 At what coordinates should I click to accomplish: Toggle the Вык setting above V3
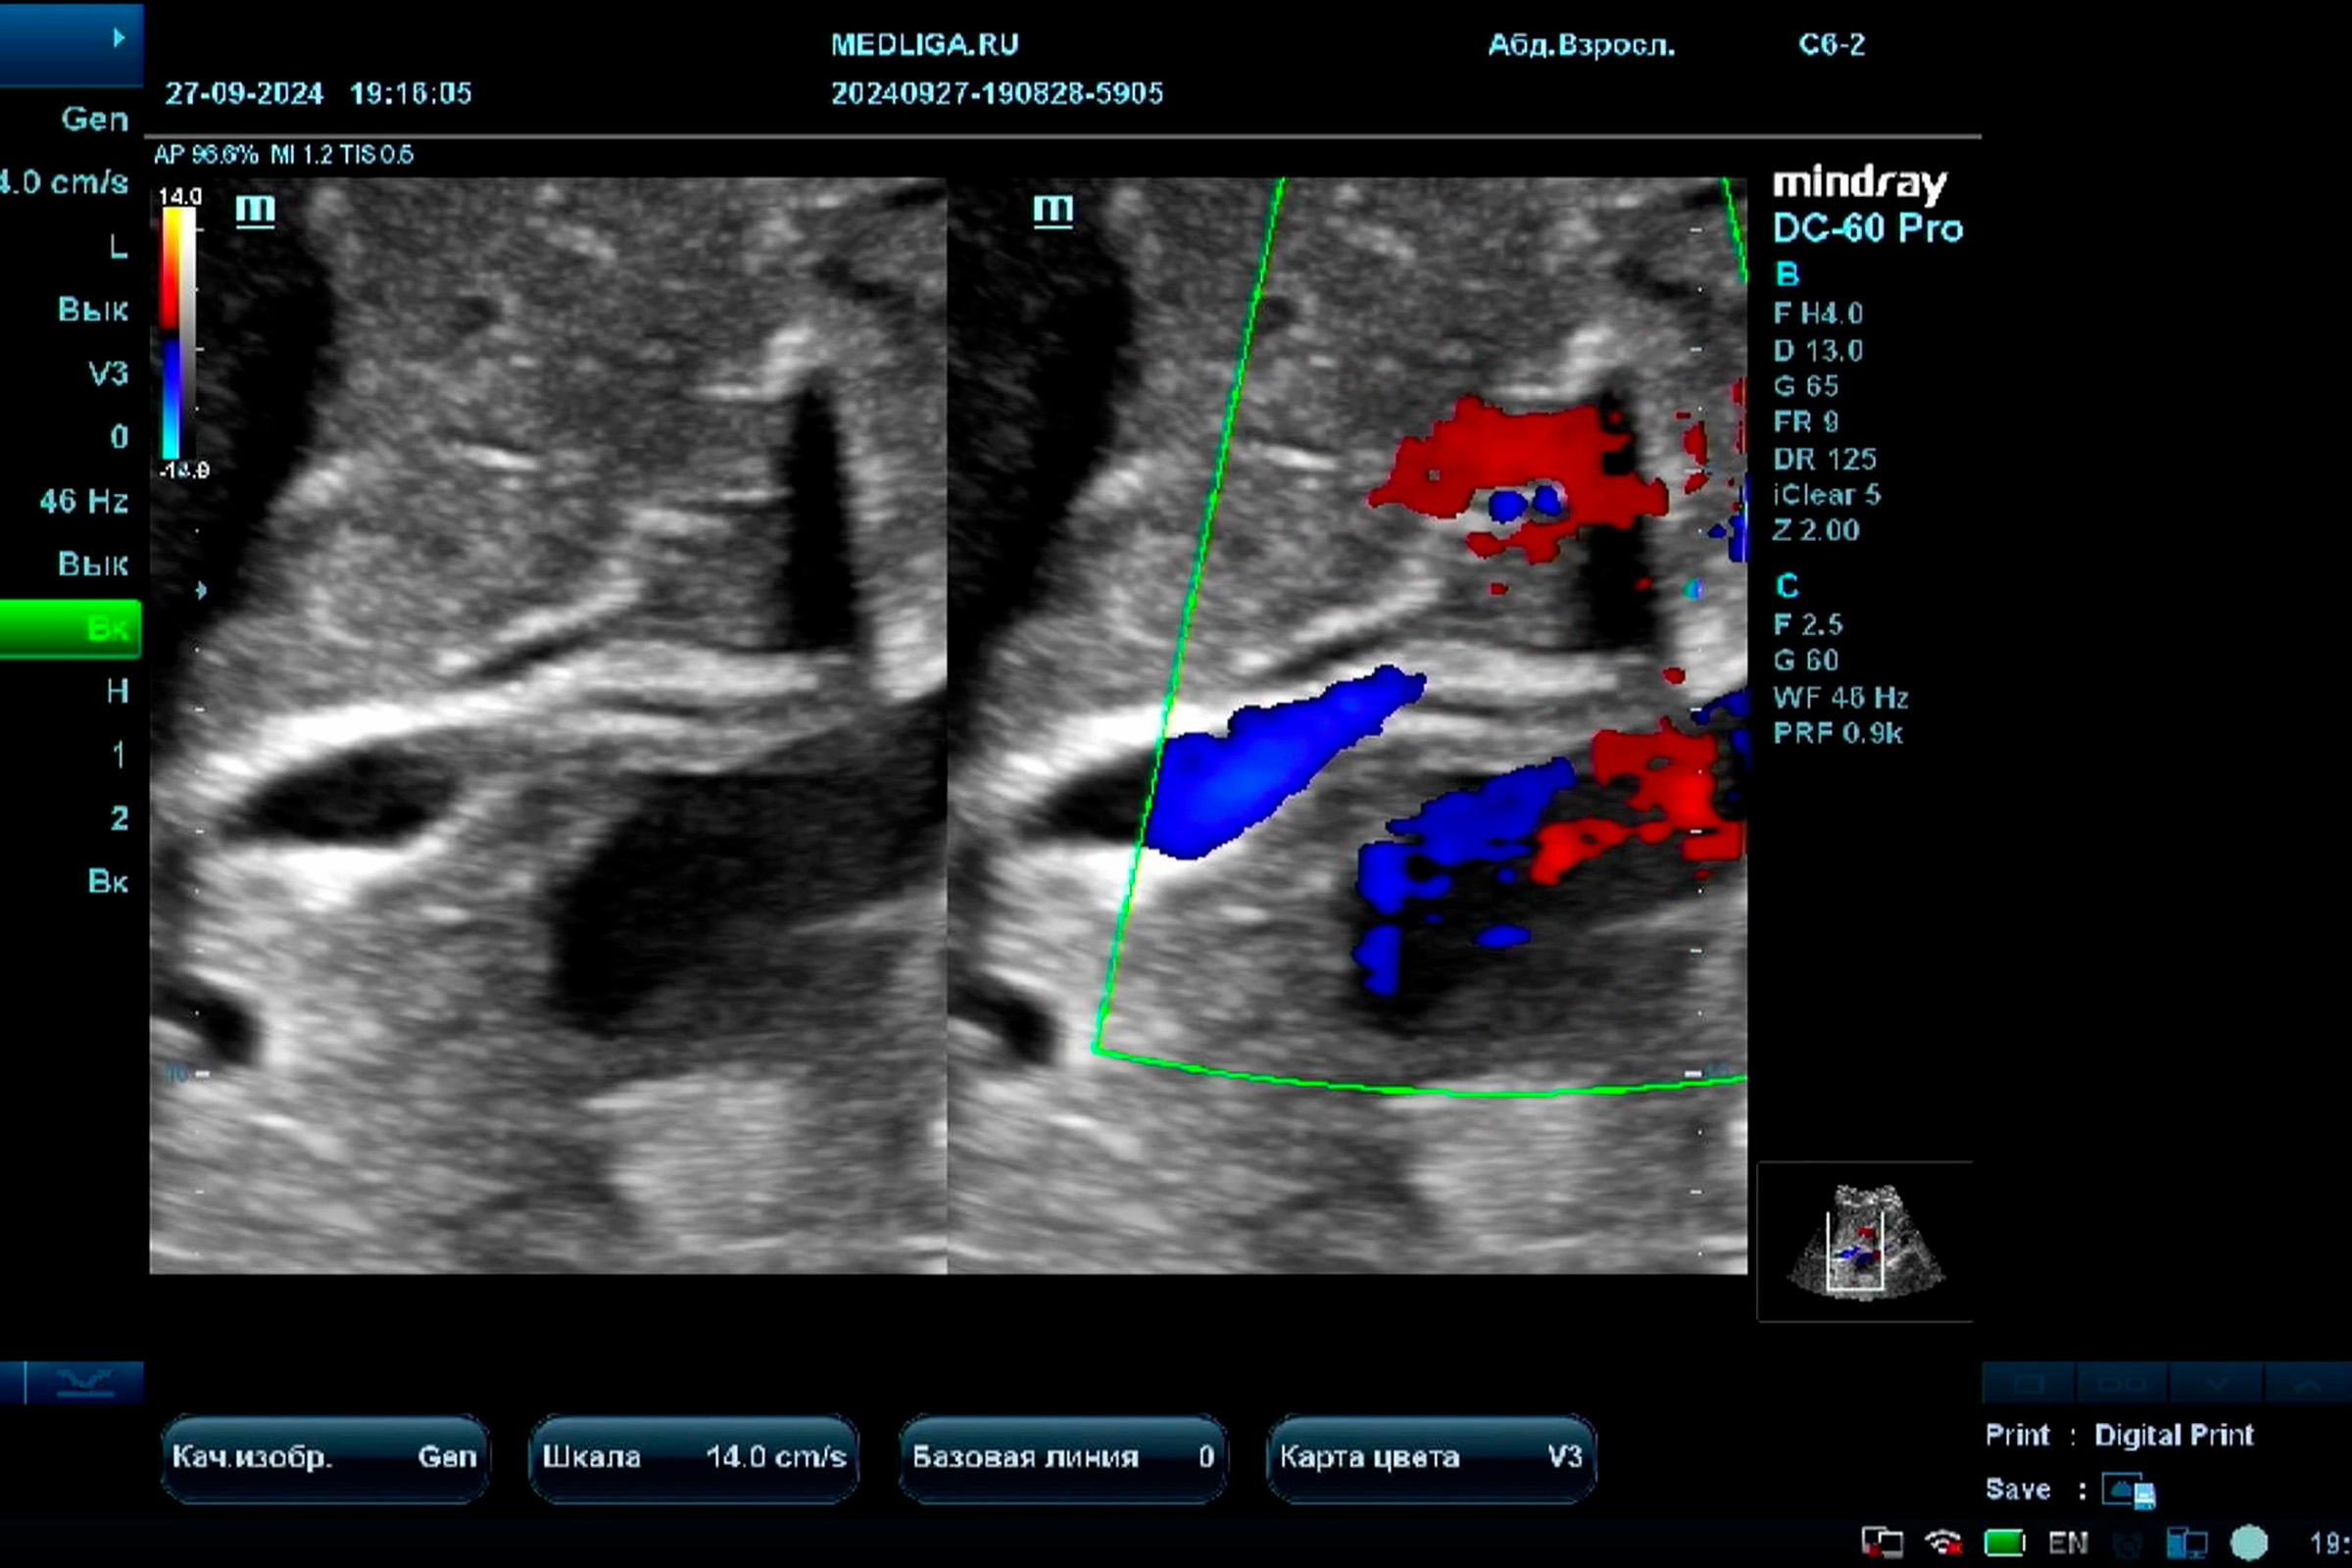pos(92,310)
